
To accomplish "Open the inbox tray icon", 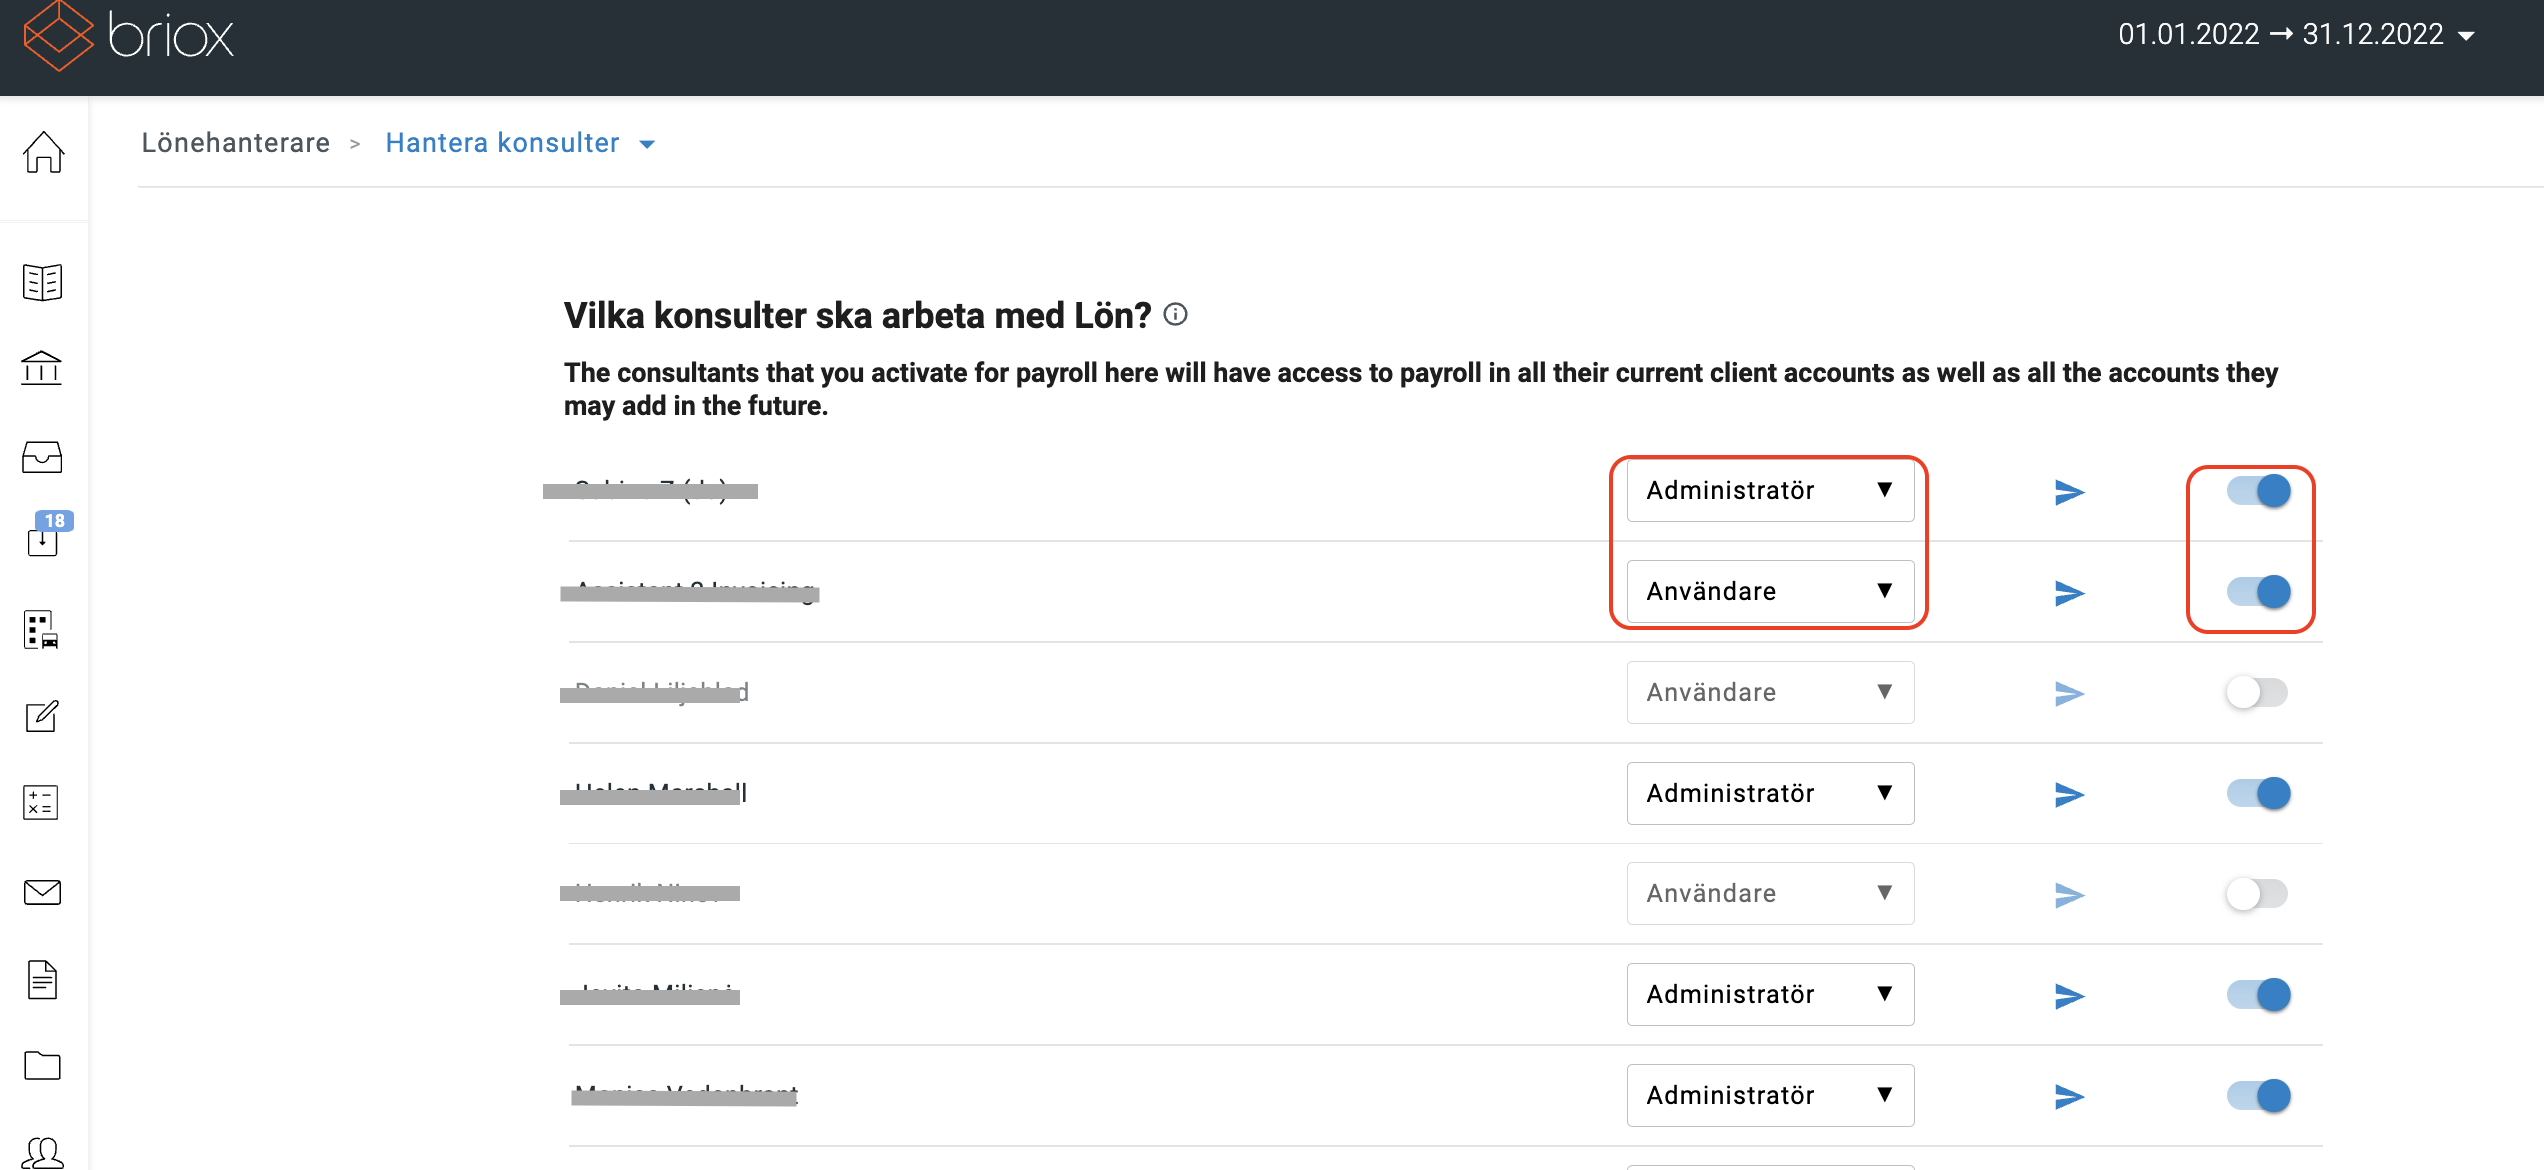I will pos(42,457).
